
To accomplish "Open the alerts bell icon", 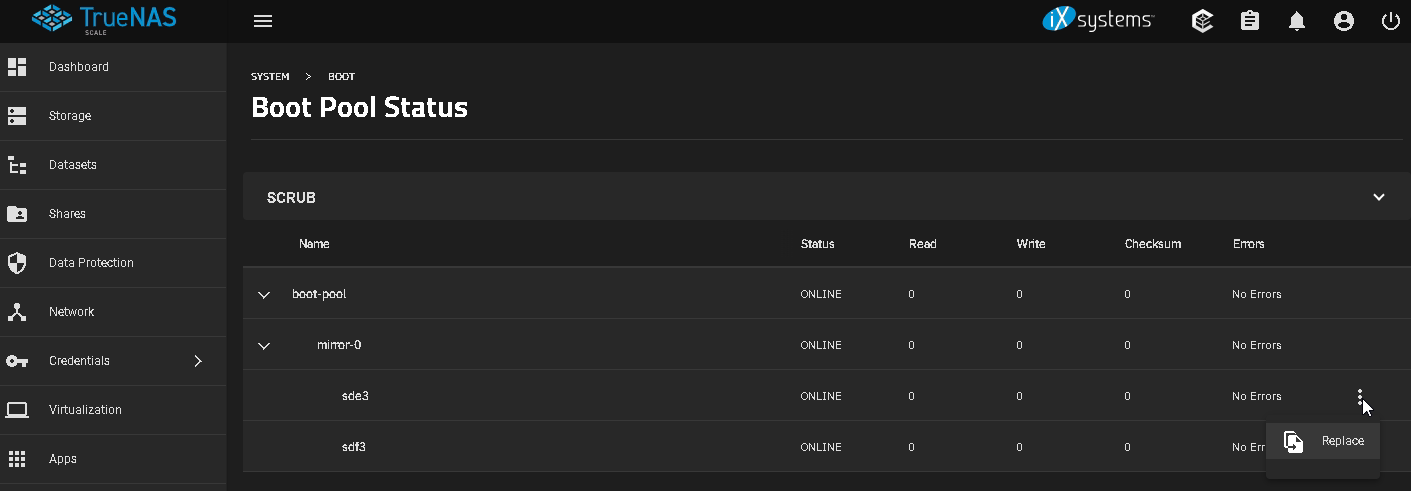I will pyautogui.click(x=1297, y=21).
